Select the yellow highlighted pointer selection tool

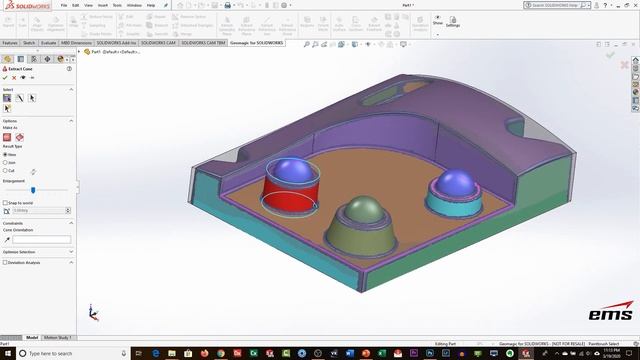(7, 108)
